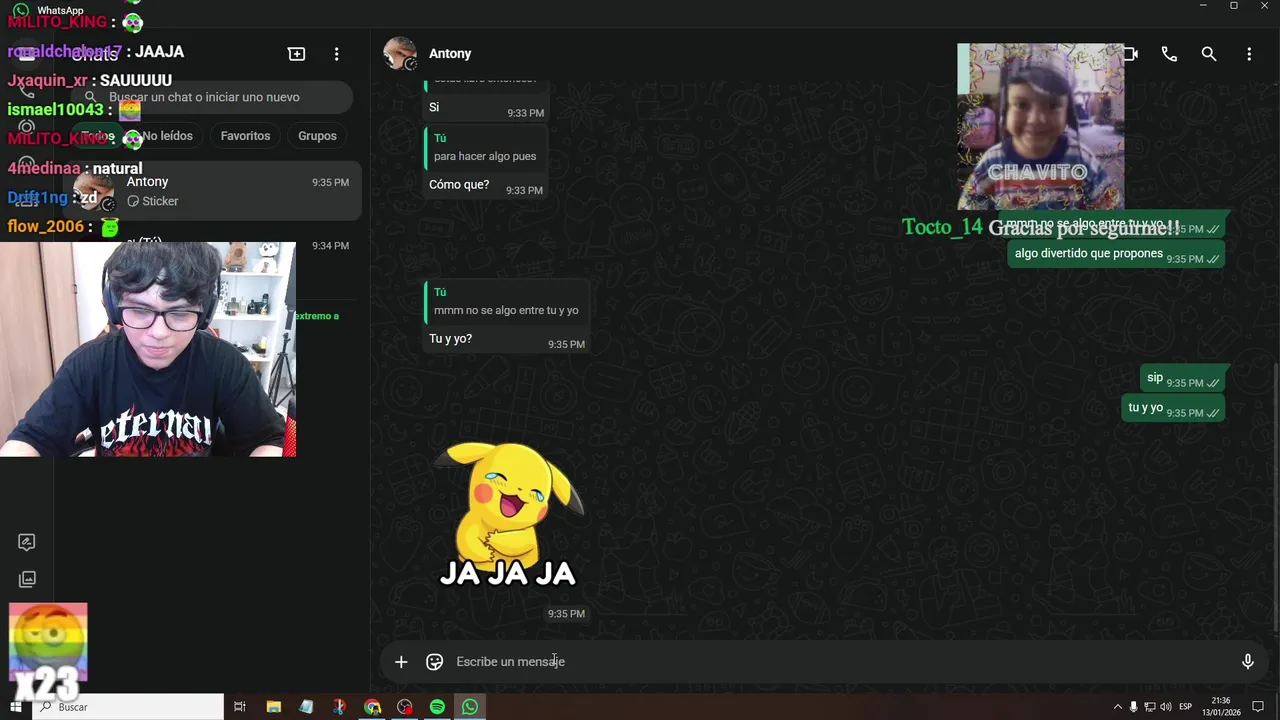Viewport: 1280px width, 720px height.
Task: Open the sidebar icon above the media icon
Action: tap(27, 542)
